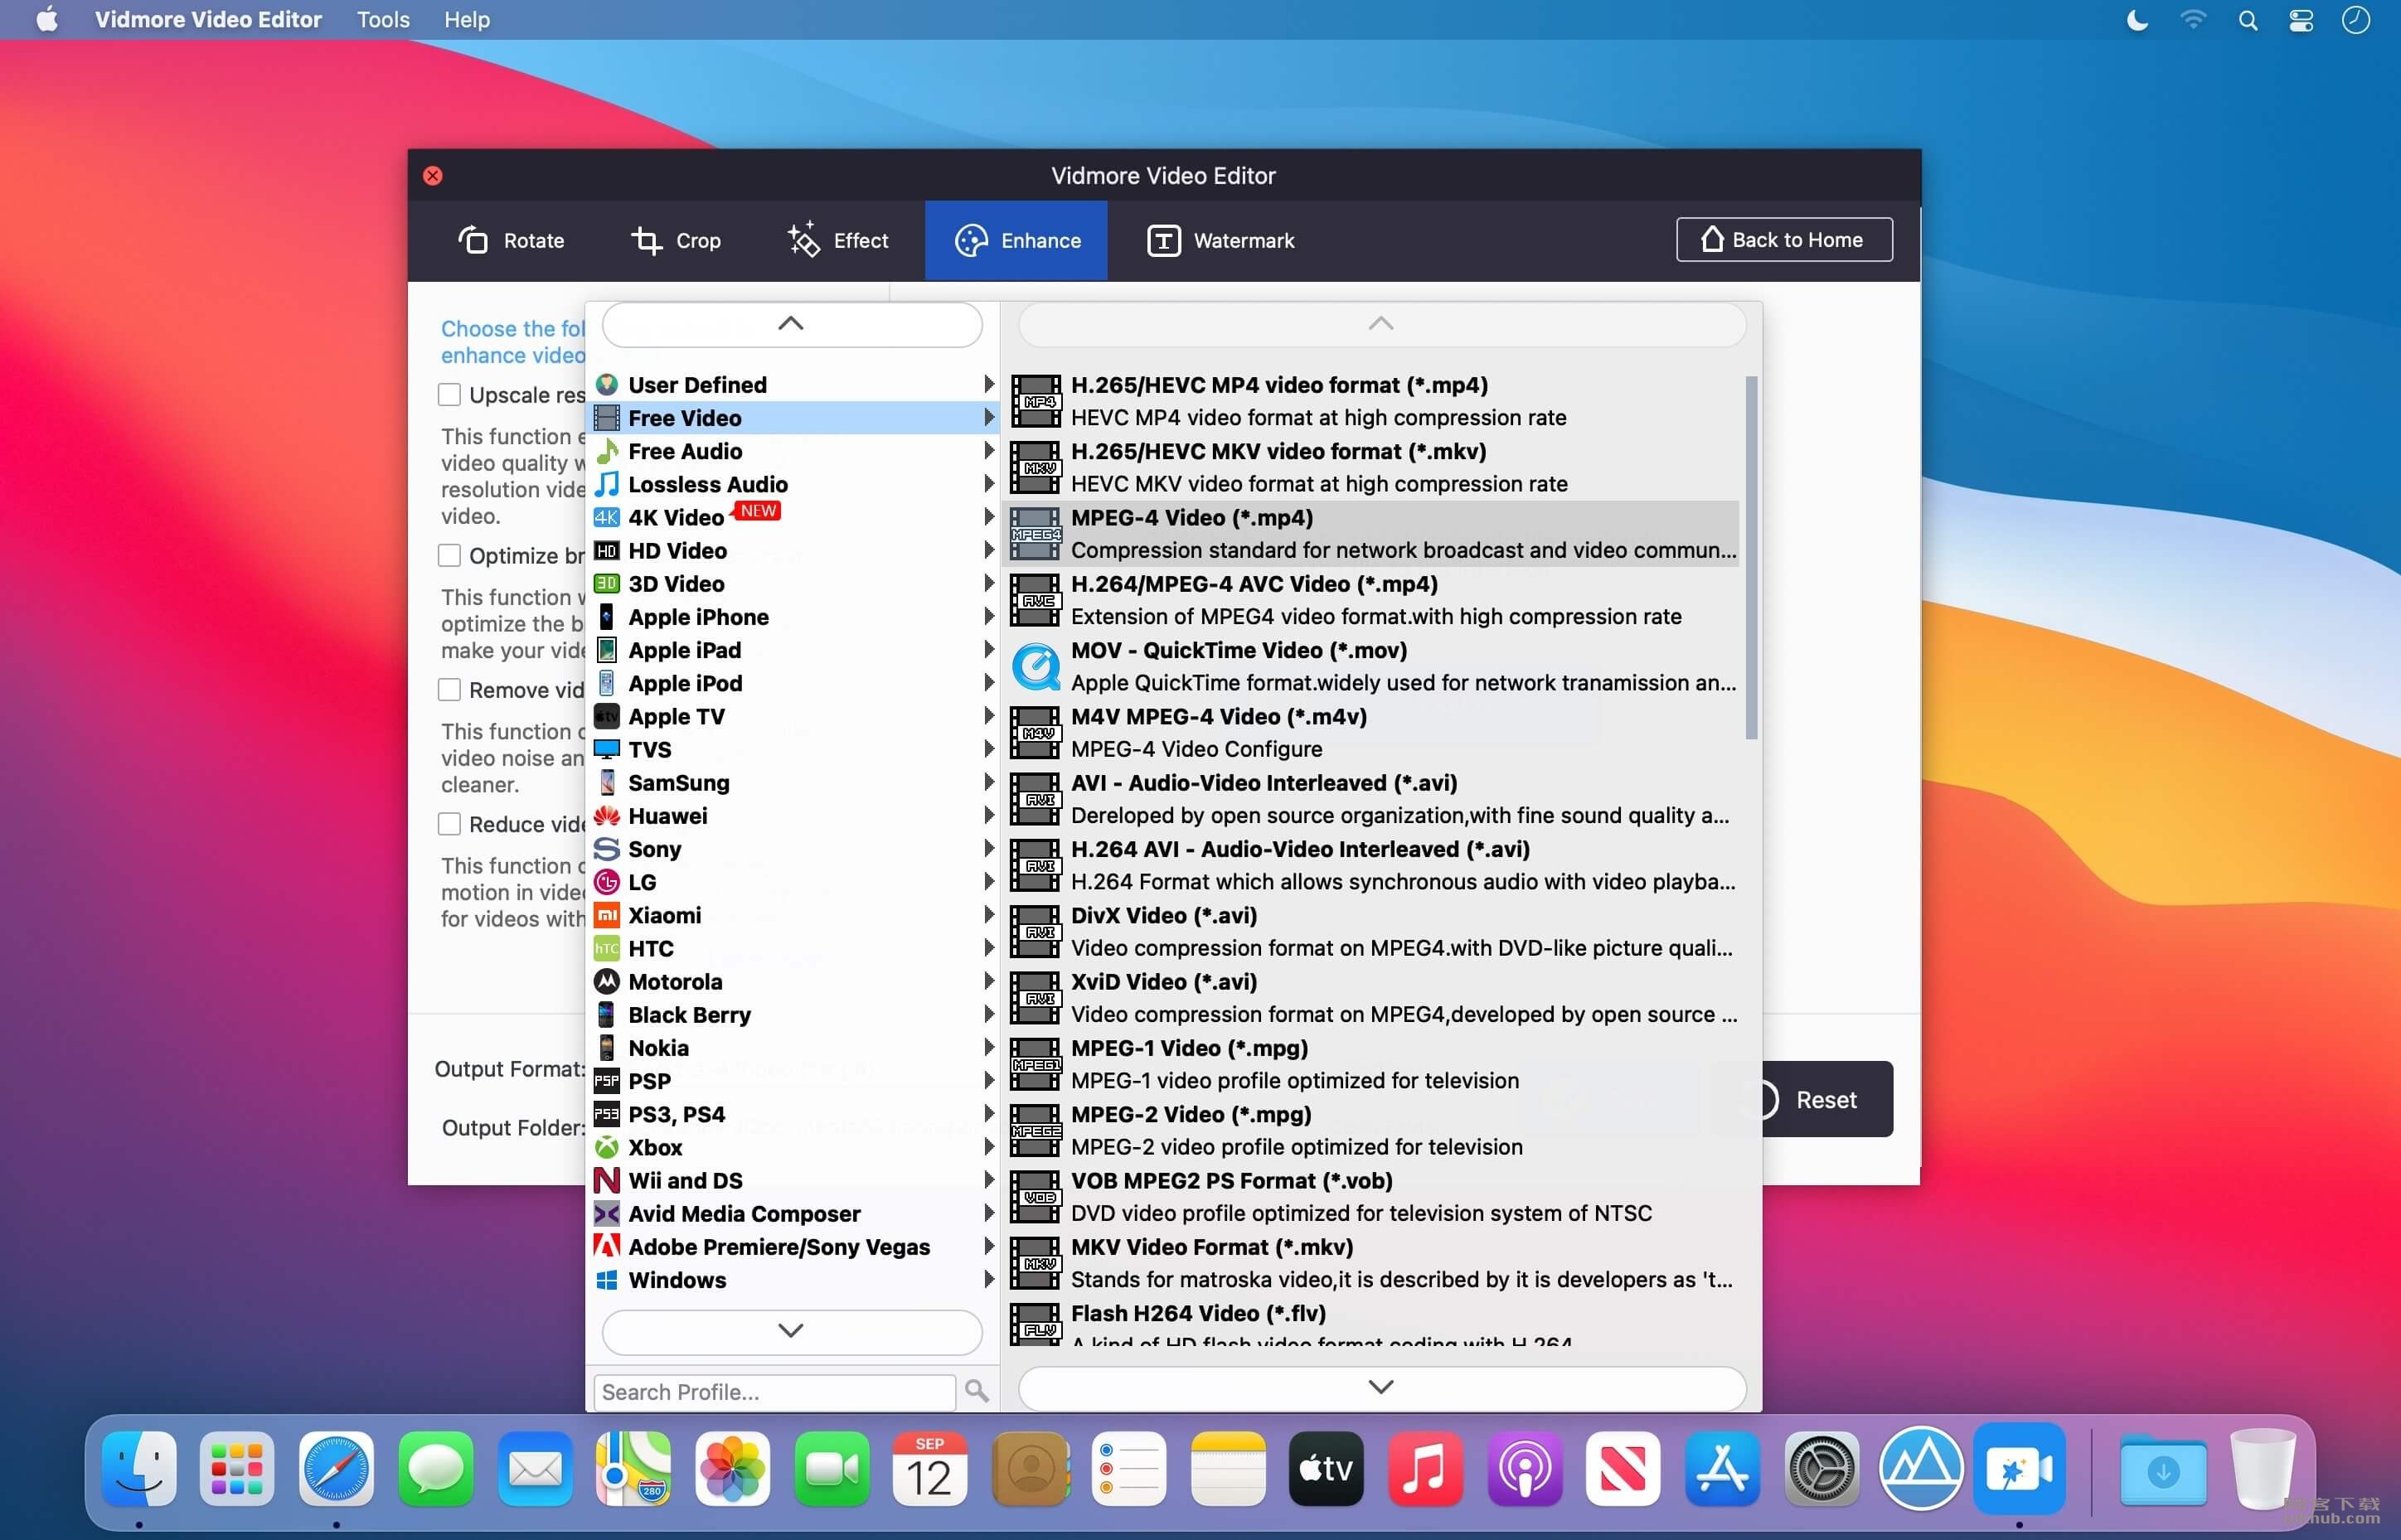Select the MOV QuickTime Video format icon
This screenshot has height=1540, width=2401.
tap(1035, 667)
